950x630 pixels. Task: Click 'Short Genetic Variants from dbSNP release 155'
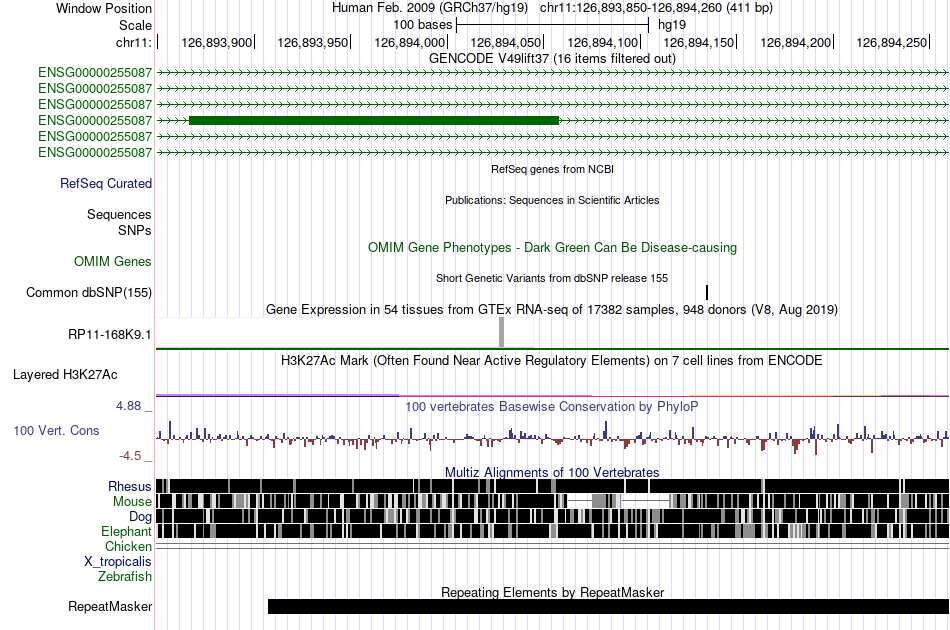(552, 278)
